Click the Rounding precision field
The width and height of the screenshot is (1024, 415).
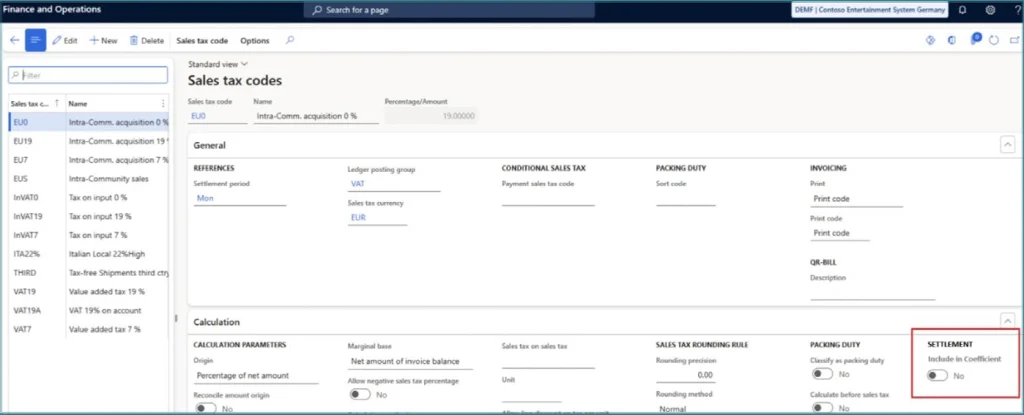[686, 375]
